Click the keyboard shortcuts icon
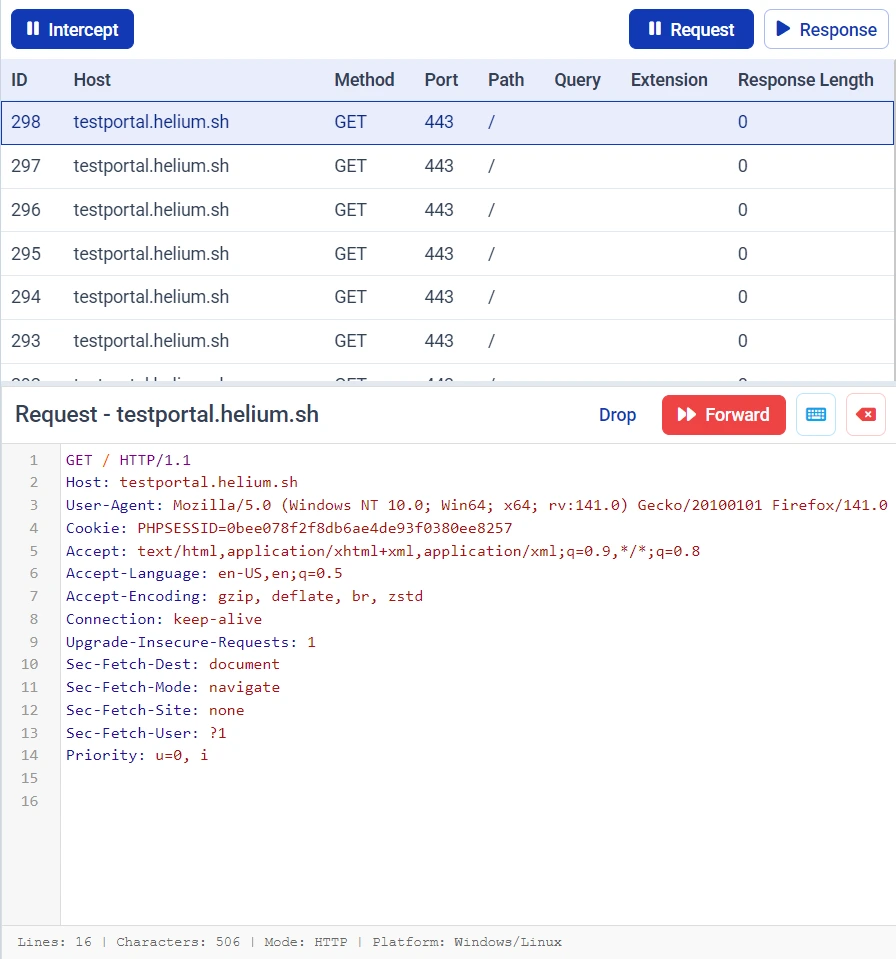Image resolution: width=896 pixels, height=959 pixels. point(816,415)
